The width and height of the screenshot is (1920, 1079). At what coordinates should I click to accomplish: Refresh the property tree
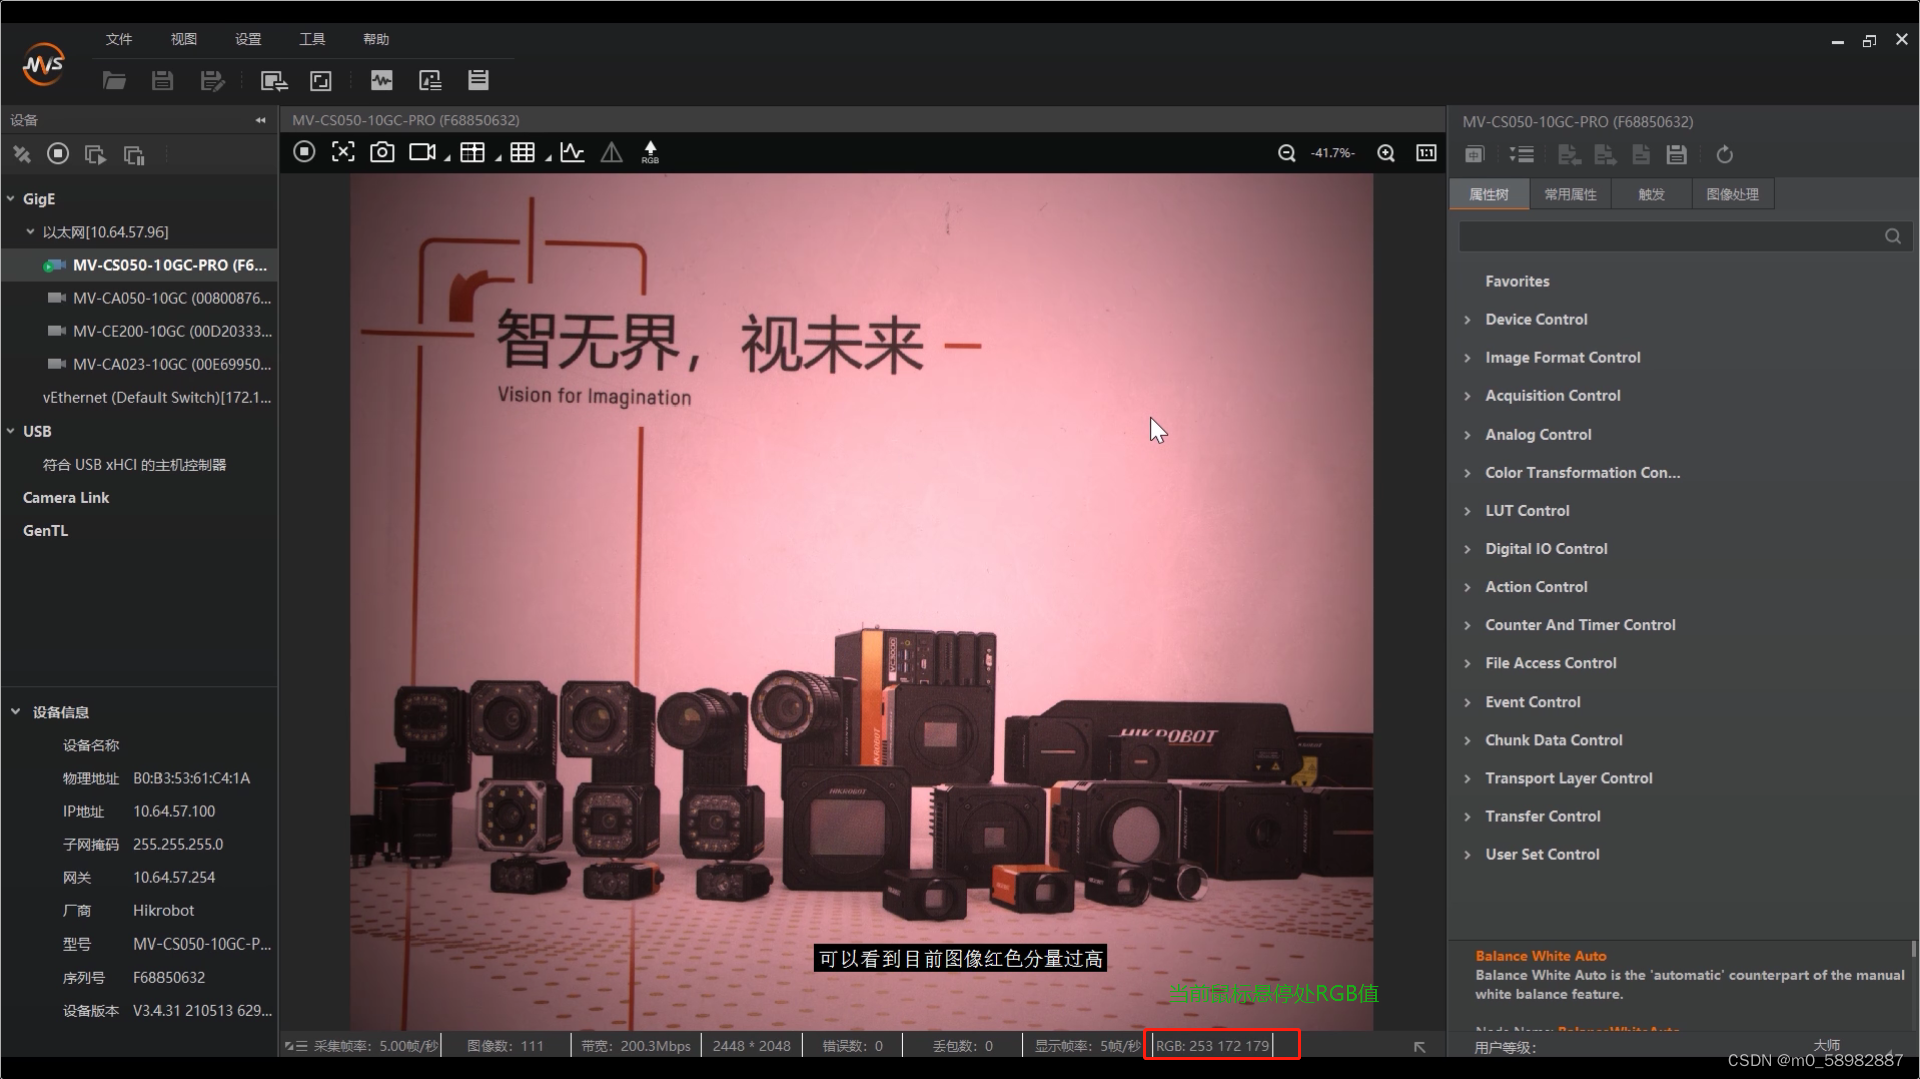tap(1724, 154)
